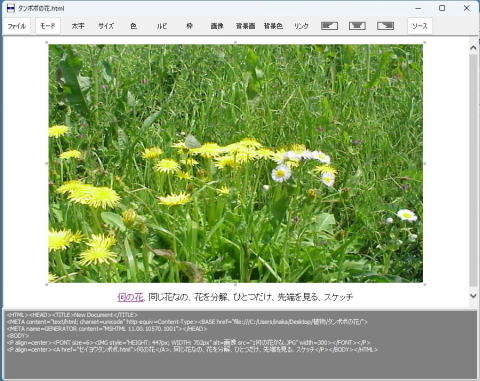Open the ファイル menu

(17, 26)
